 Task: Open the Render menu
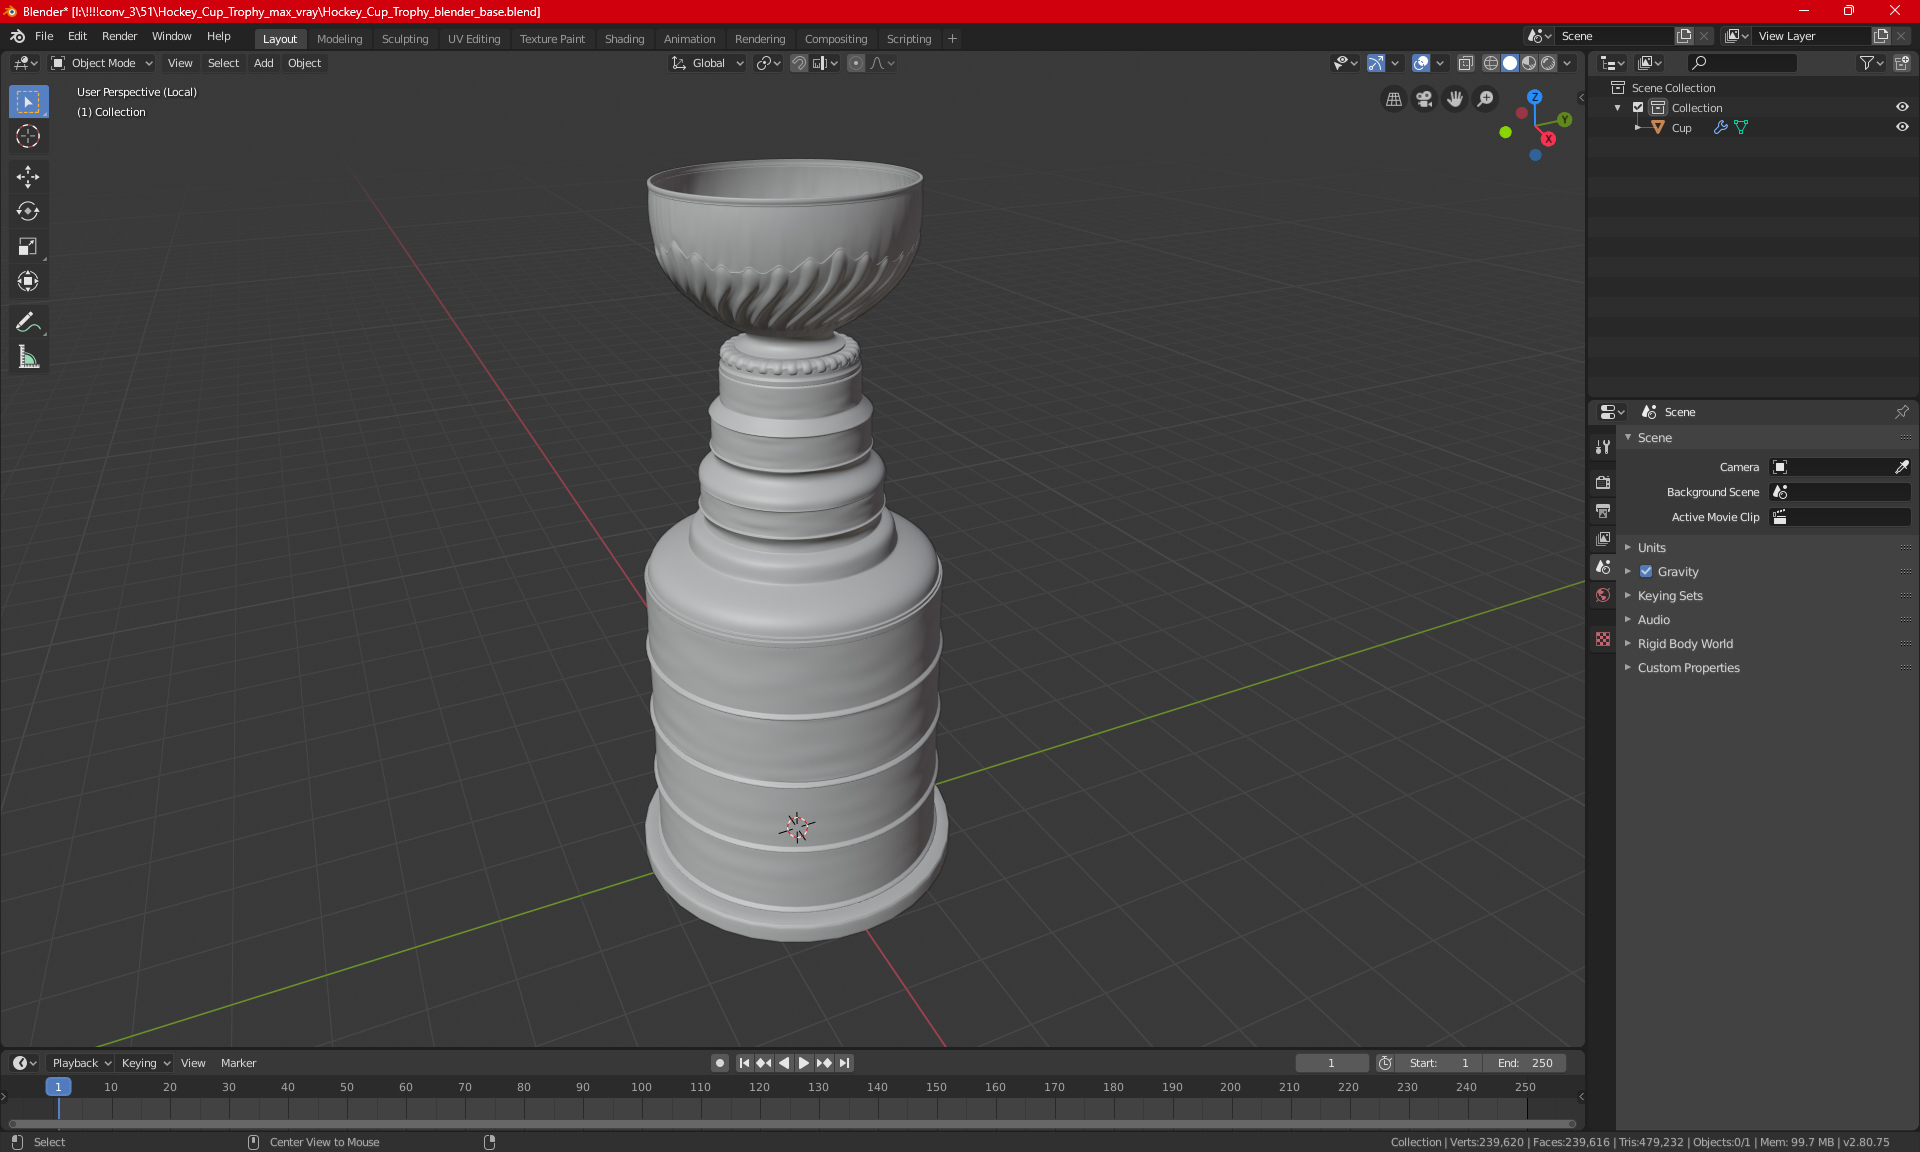[x=119, y=36]
